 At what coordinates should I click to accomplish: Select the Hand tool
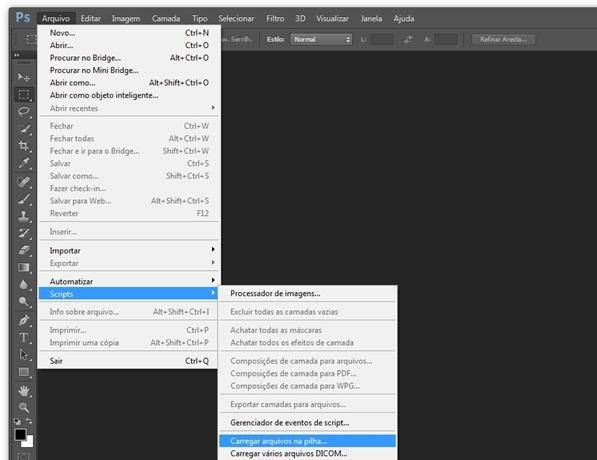[x=24, y=390]
